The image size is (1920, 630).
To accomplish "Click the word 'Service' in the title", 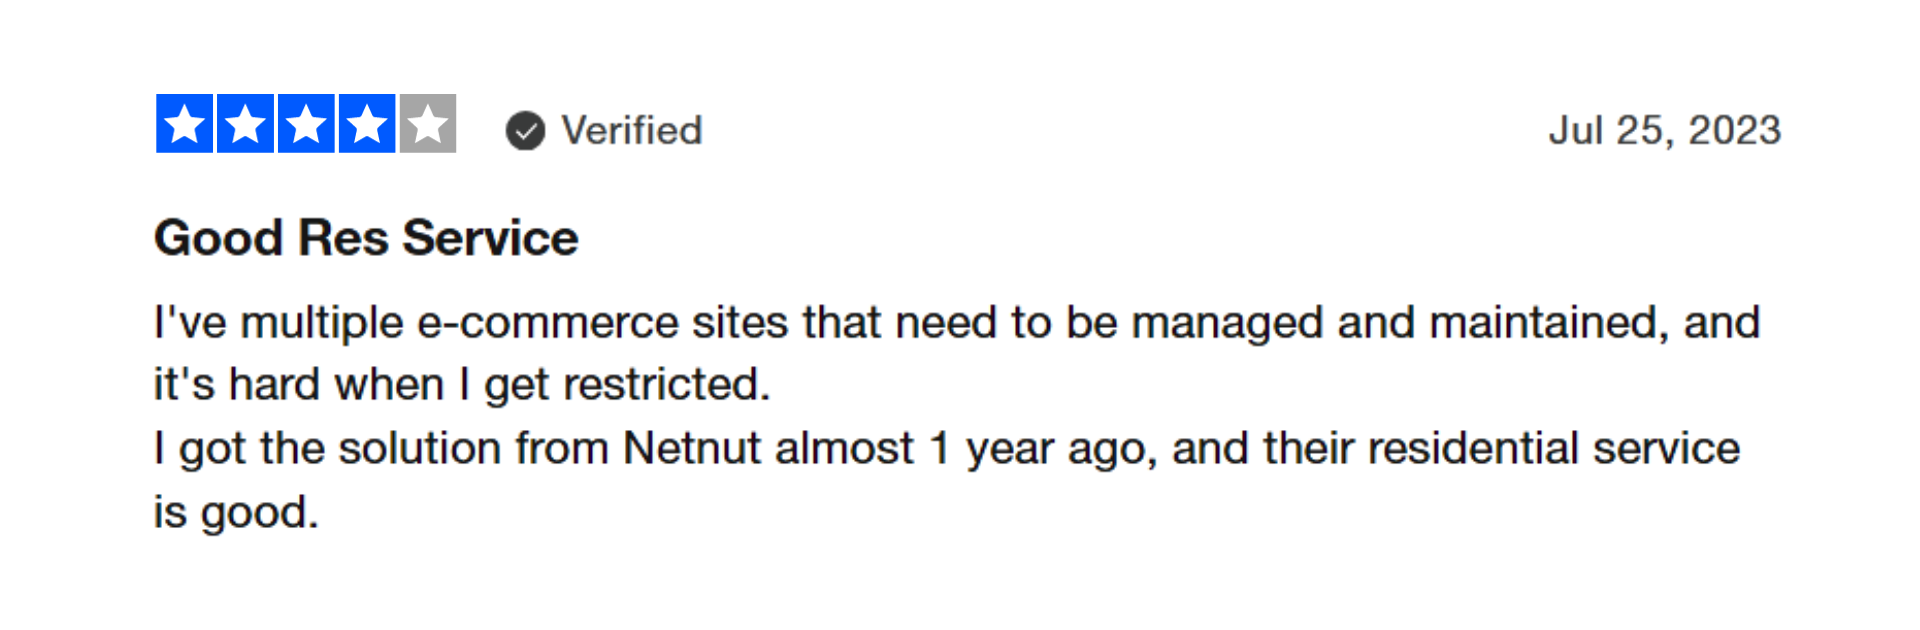I will click(x=491, y=238).
